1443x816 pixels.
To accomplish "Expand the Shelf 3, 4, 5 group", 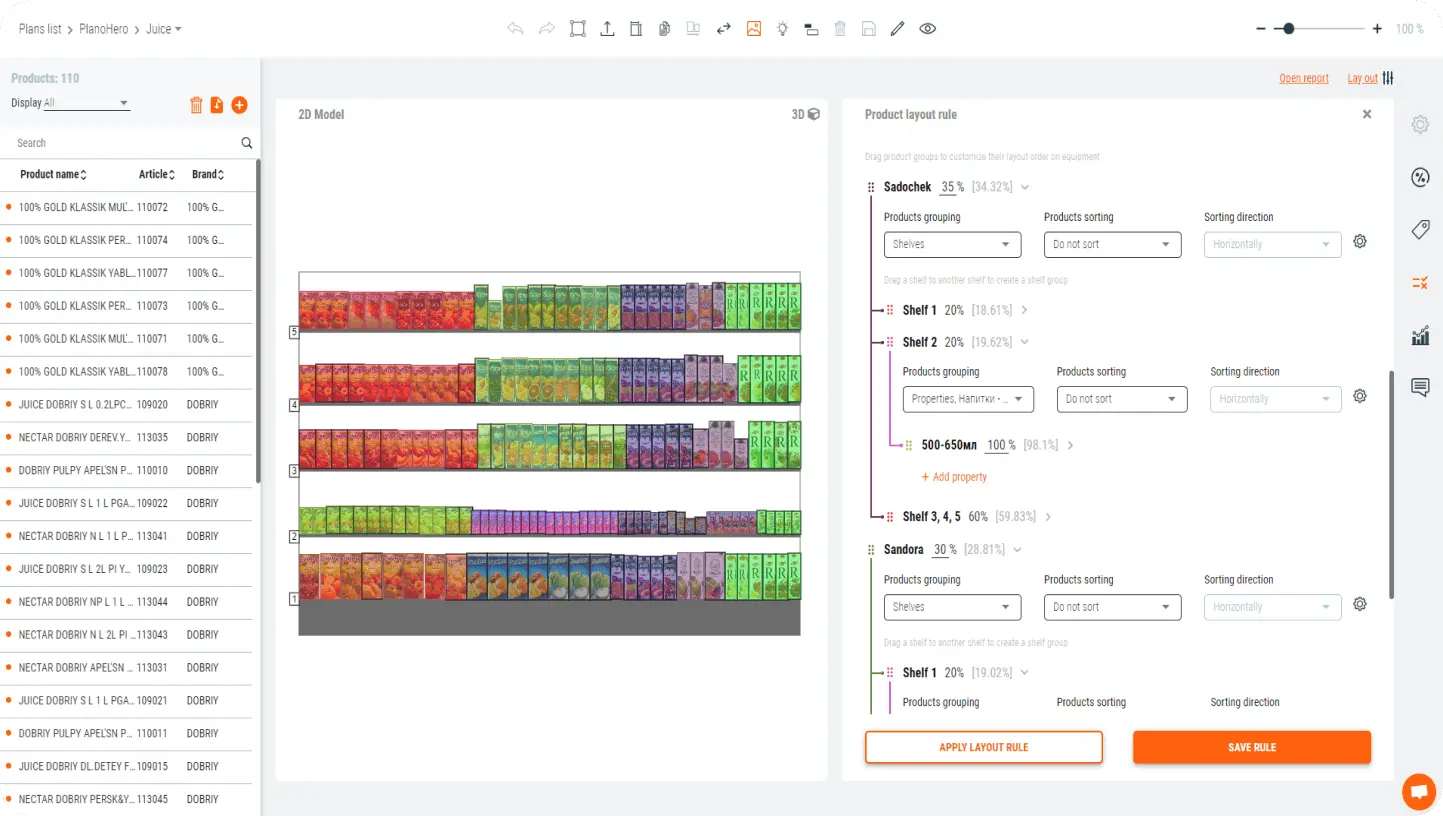I will point(1048,517).
